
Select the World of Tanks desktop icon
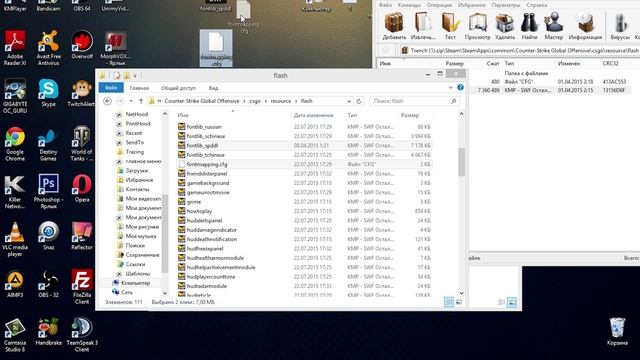82,144
